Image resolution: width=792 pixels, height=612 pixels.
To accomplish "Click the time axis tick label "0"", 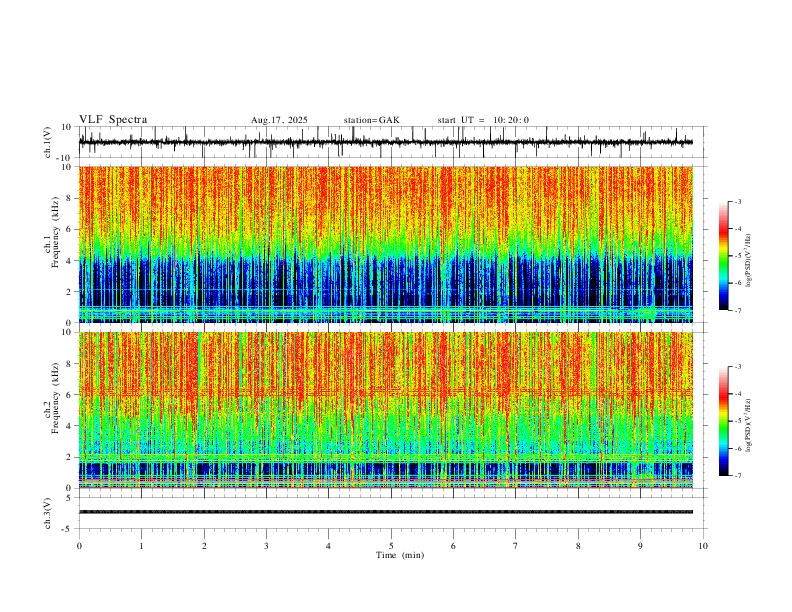I will 79,546.
